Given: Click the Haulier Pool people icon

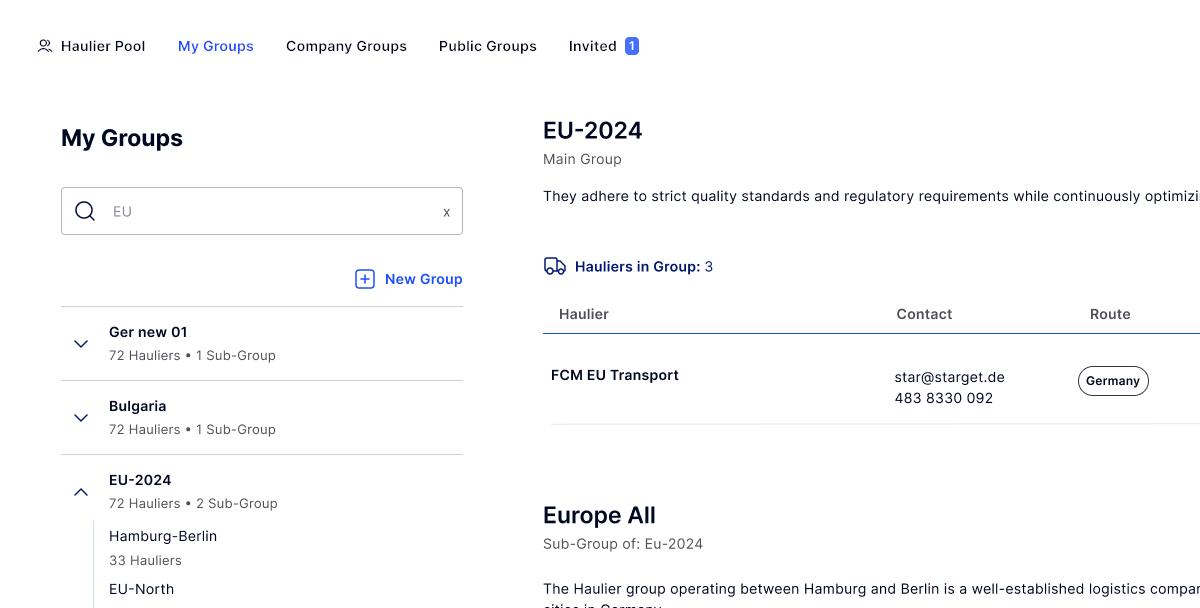Looking at the screenshot, I should click(44, 45).
